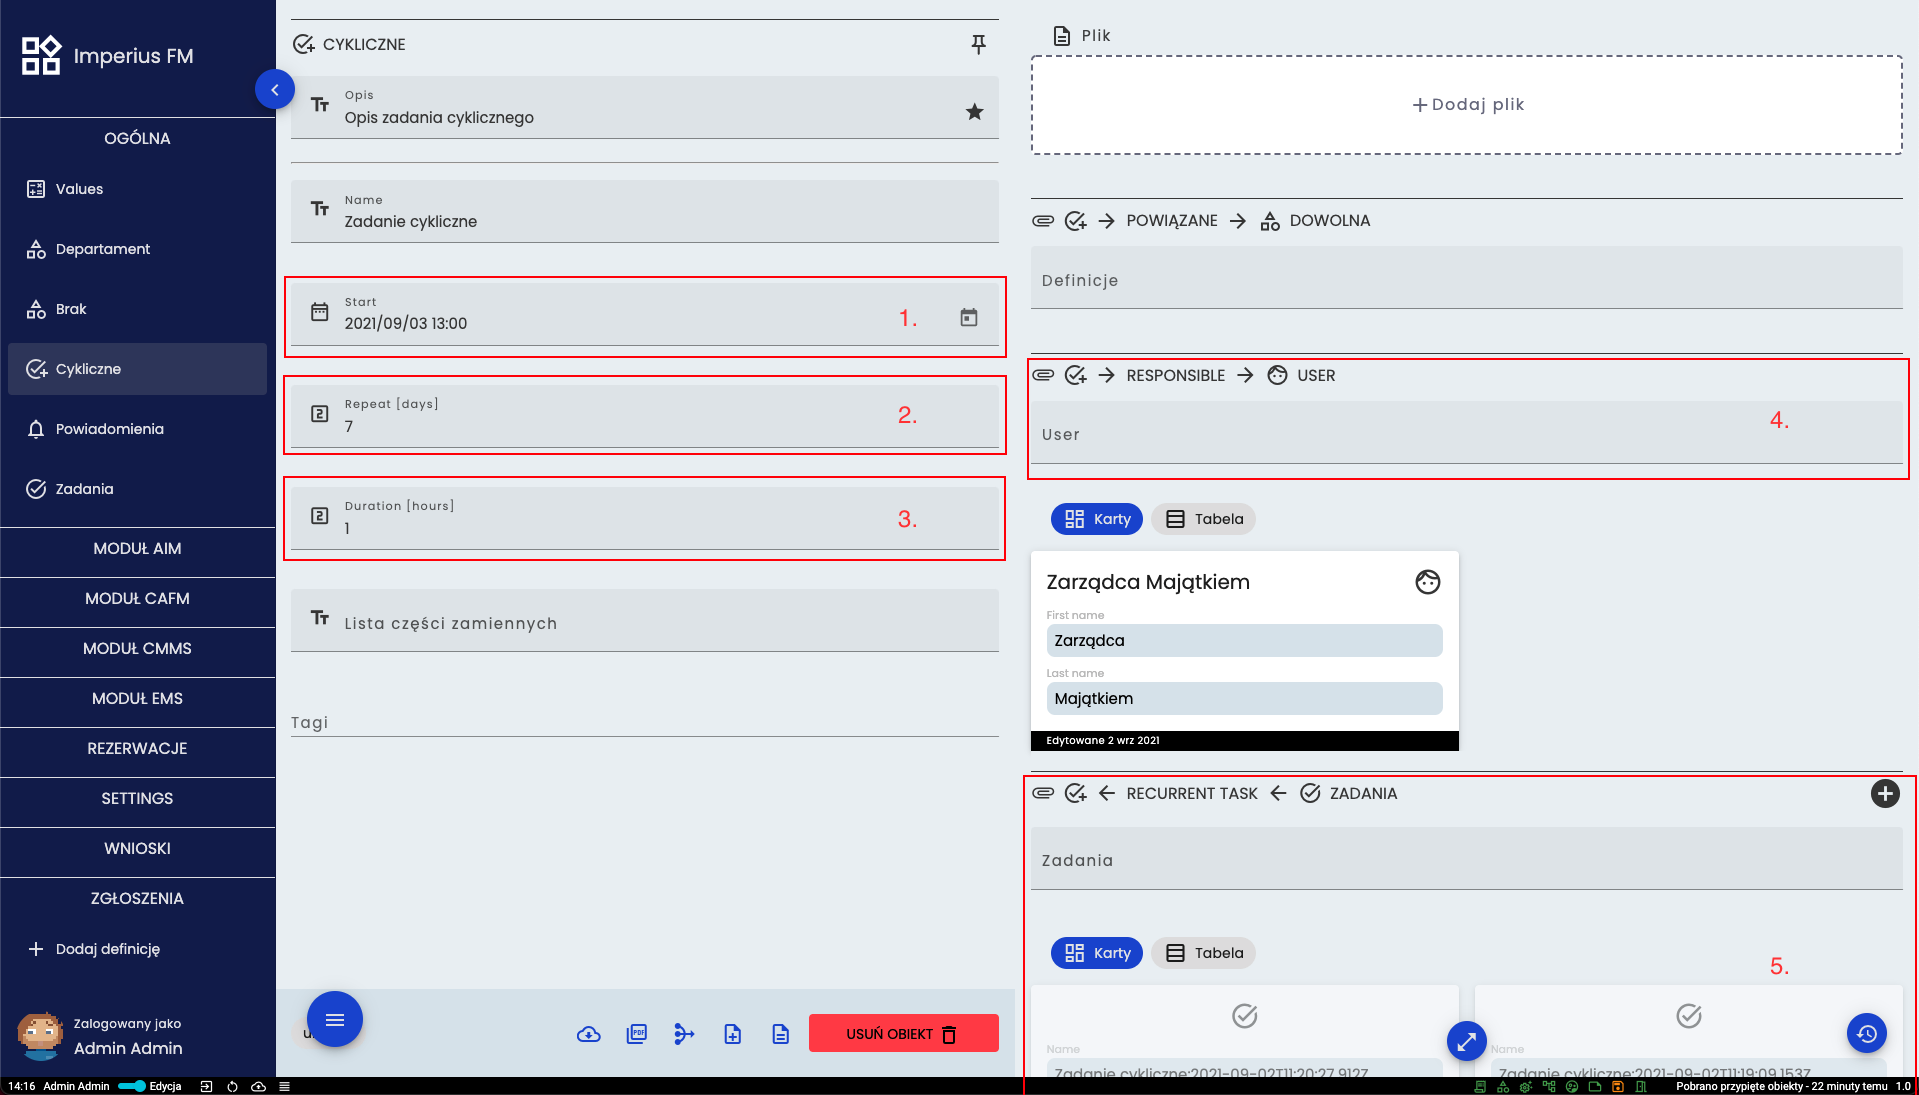Click the face icon on Zarządca Majątkiem card
Viewport: 1919px width, 1095px height.
click(x=1427, y=582)
